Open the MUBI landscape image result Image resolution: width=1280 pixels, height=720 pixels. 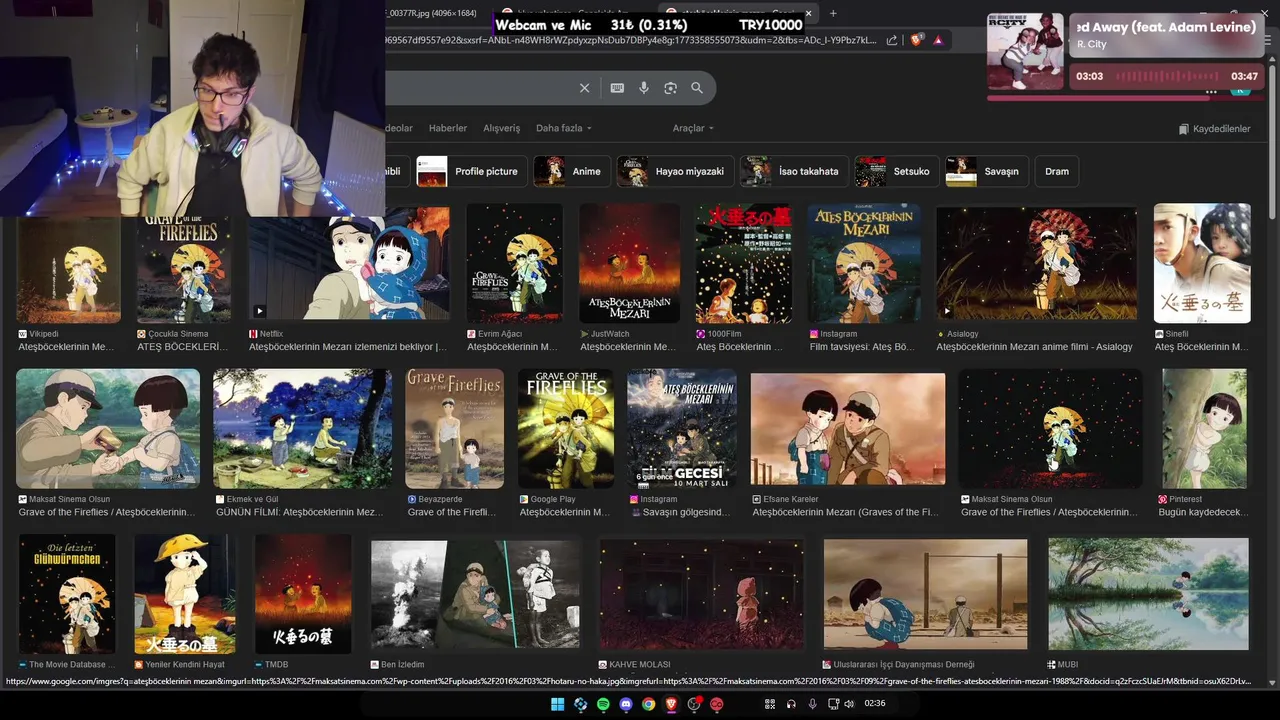1148,594
